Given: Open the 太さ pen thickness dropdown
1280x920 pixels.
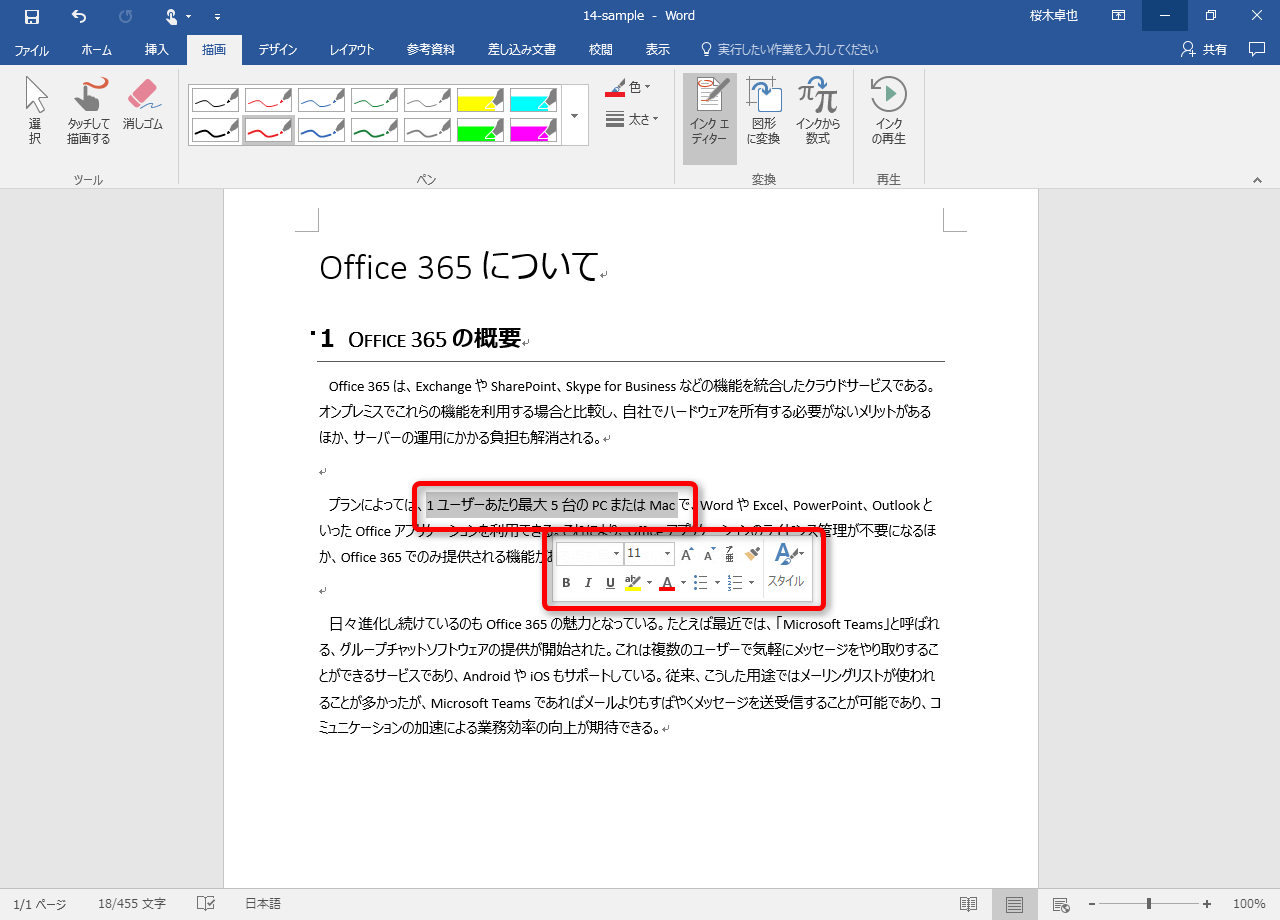Looking at the screenshot, I should tap(632, 119).
